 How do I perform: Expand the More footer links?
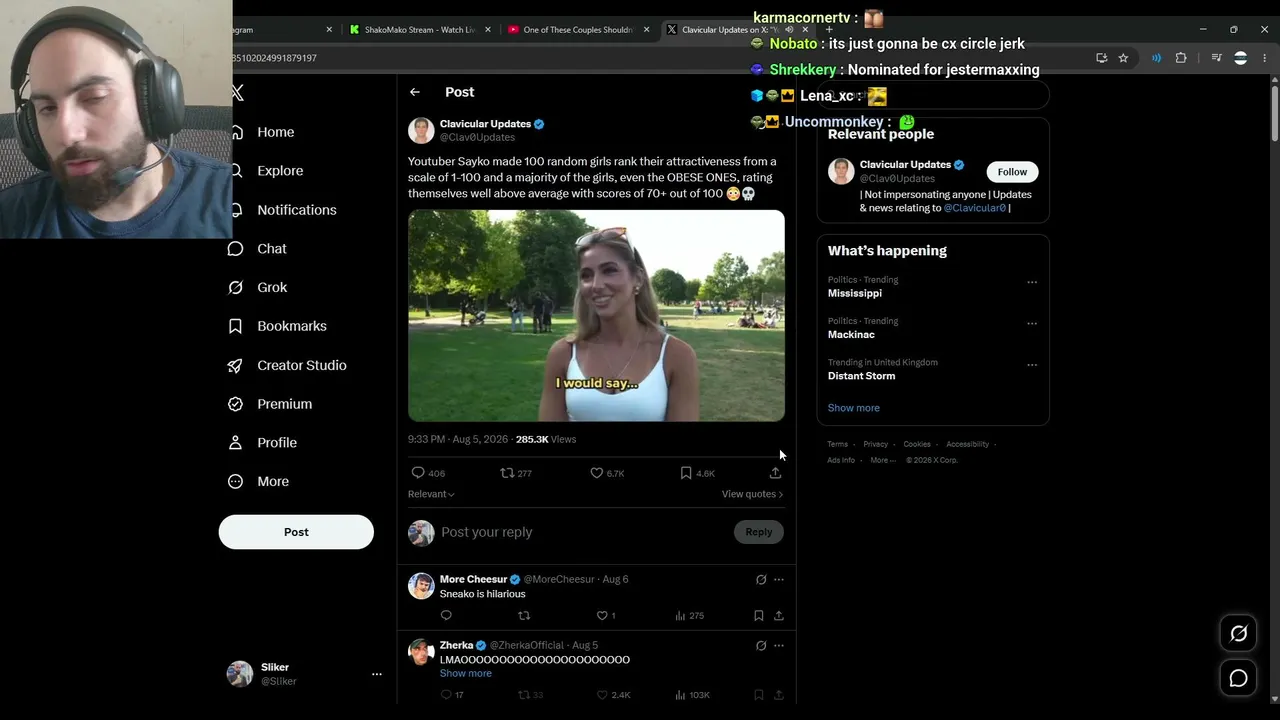coord(883,460)
